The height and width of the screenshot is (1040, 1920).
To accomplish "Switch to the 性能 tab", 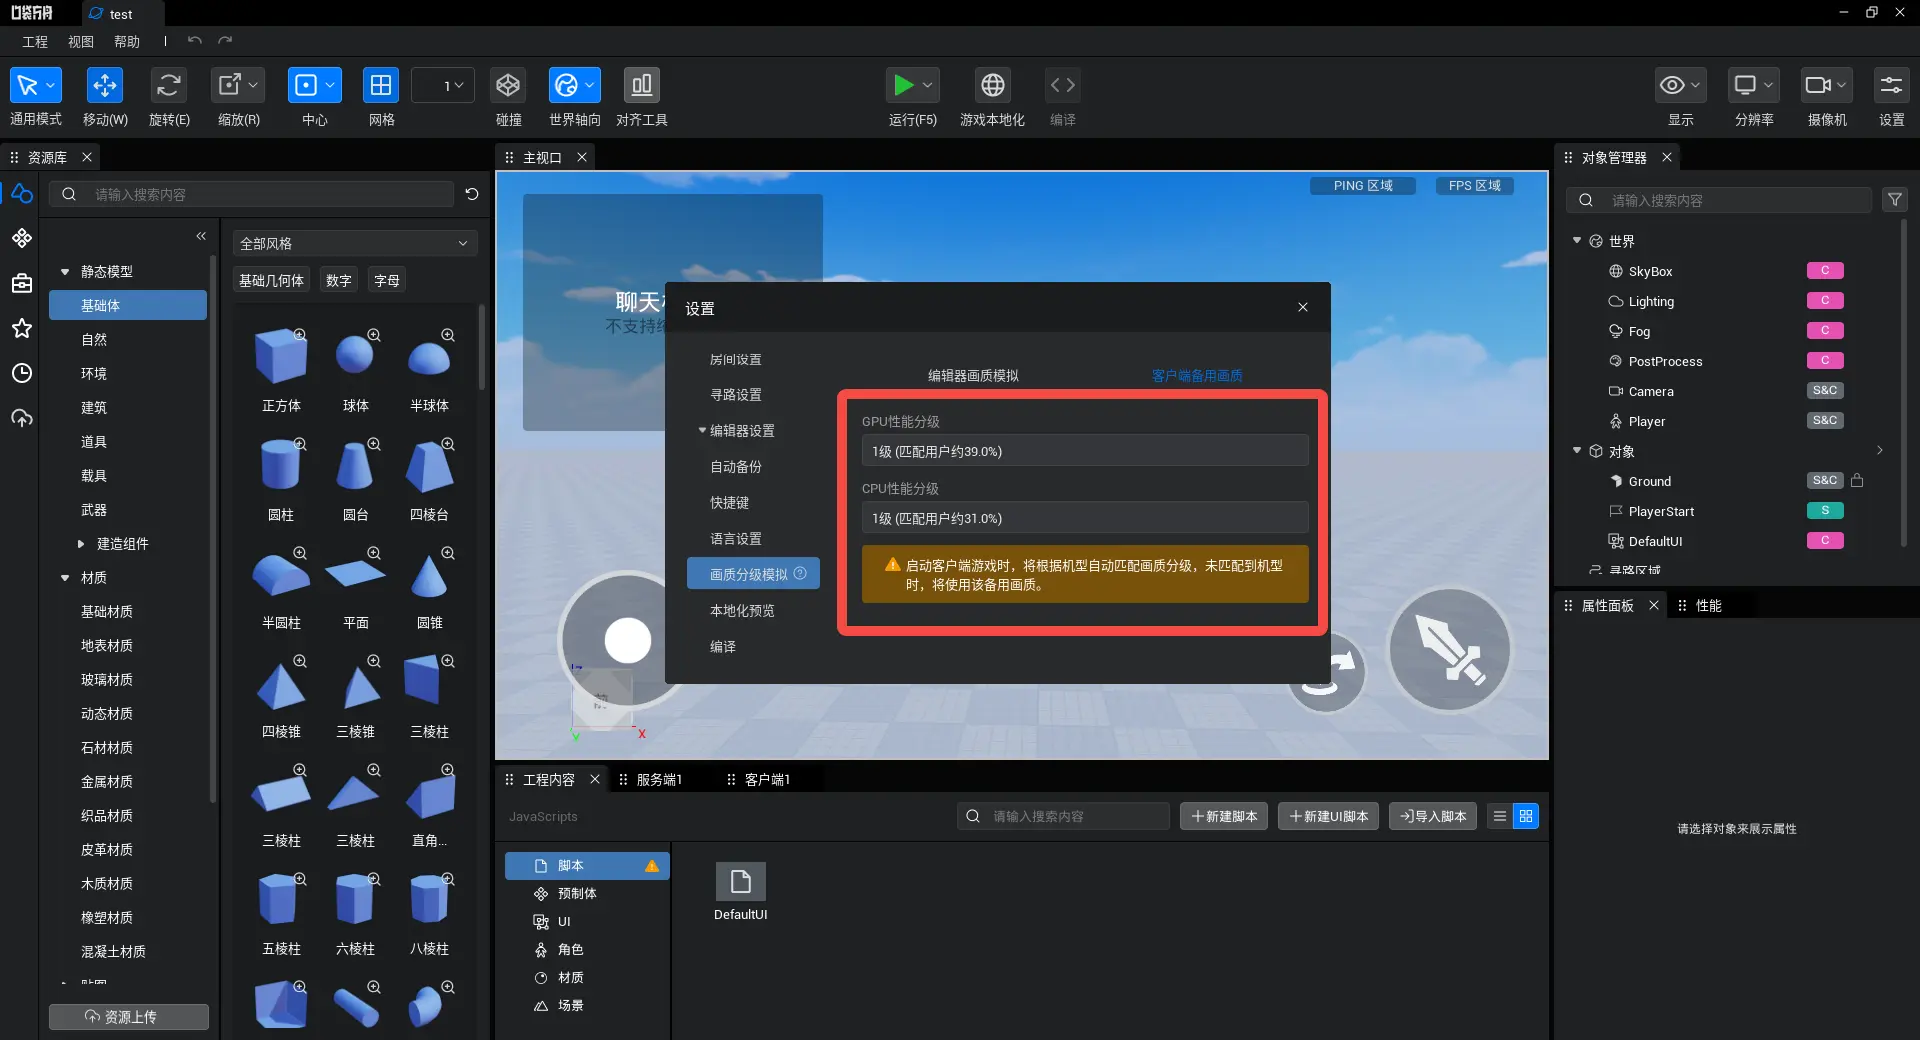I will [x=1708, y=605].
